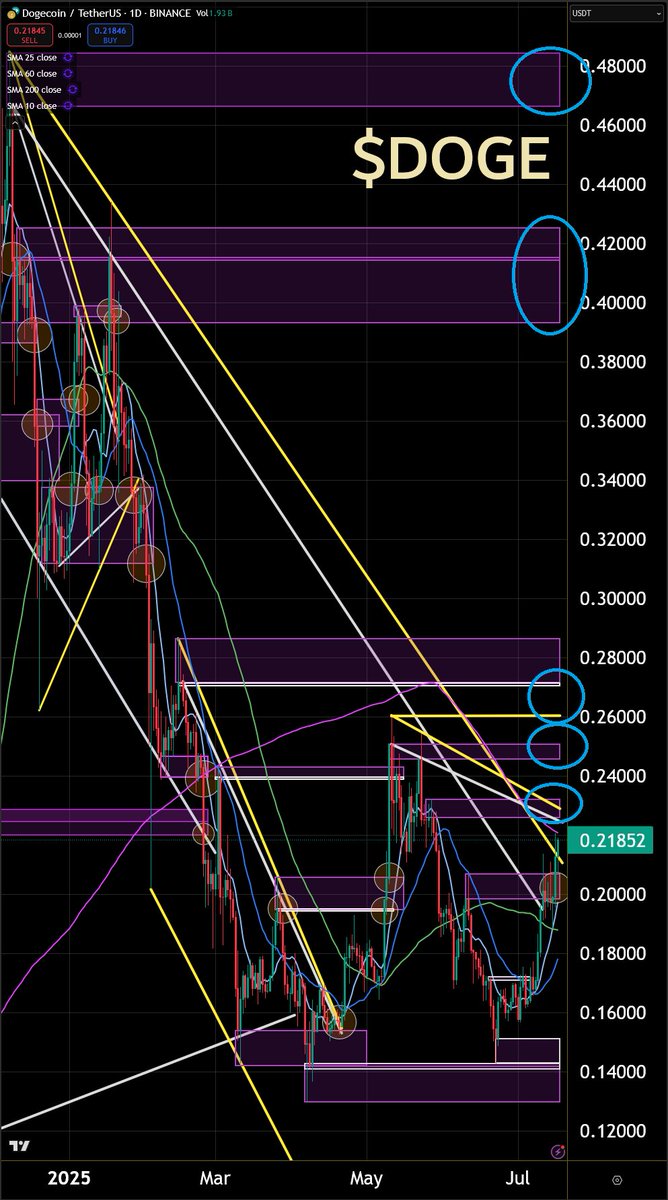Open chart settings gear in bottom corner

617,1180
